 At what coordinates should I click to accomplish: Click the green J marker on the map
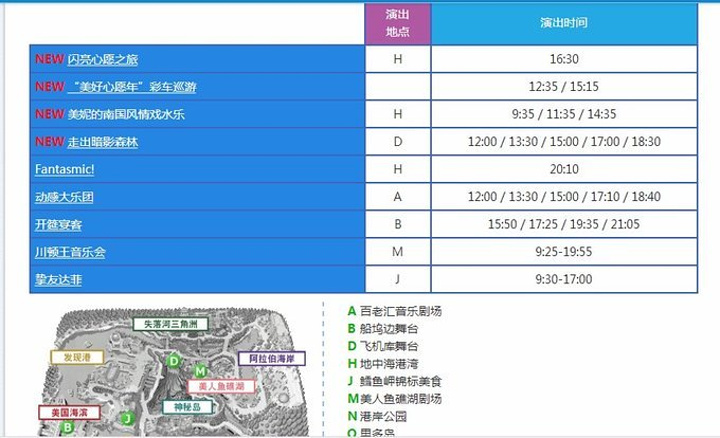[x=127, y=417]
